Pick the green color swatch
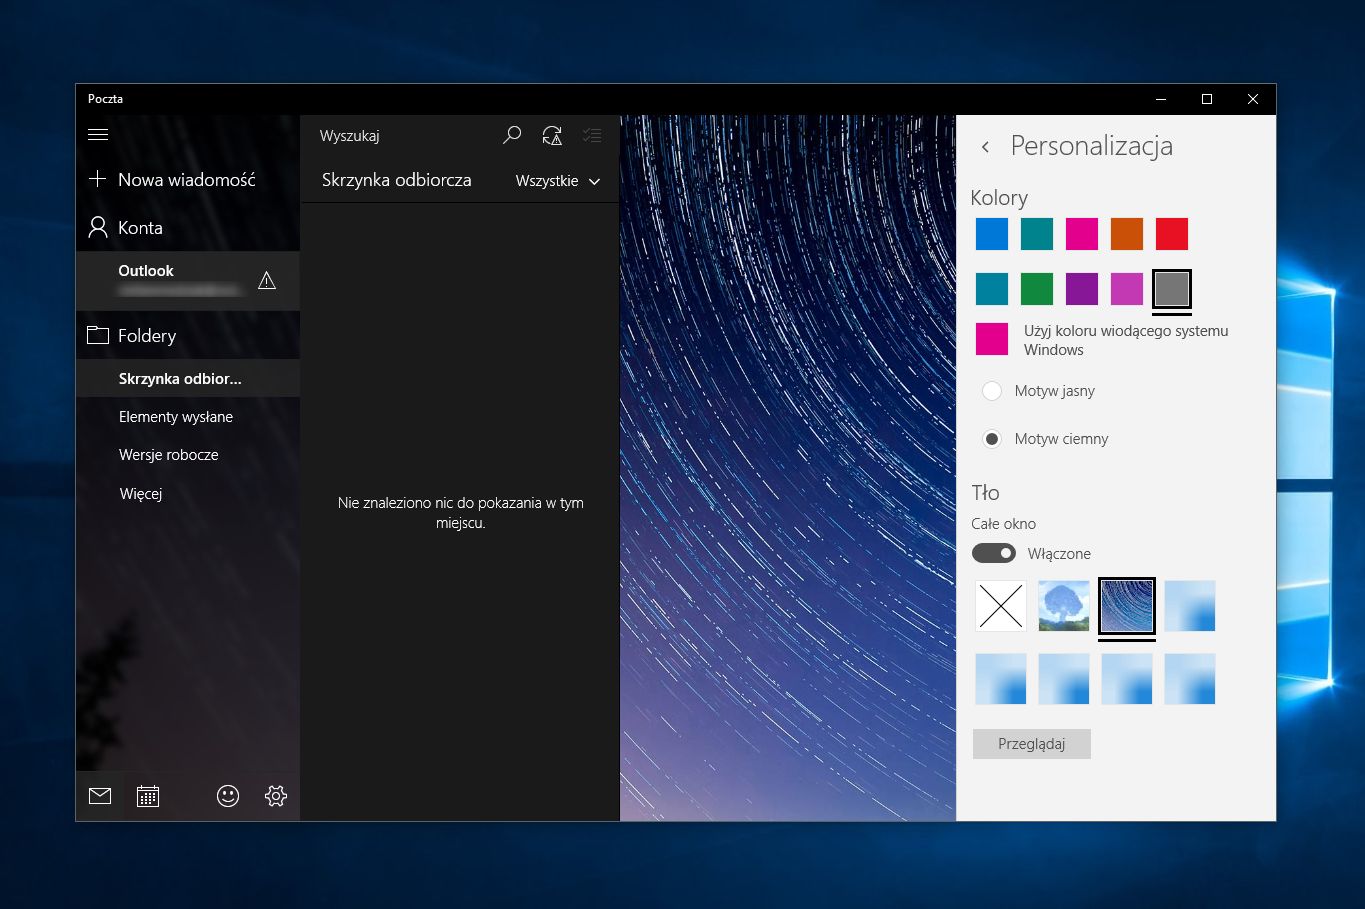The height and width of the screenshot is (909, 1365). click(x=1037, y=289)
